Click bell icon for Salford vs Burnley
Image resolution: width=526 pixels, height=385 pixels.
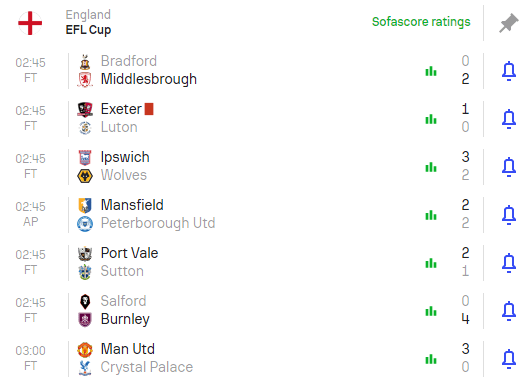click(x=509, y=311)
